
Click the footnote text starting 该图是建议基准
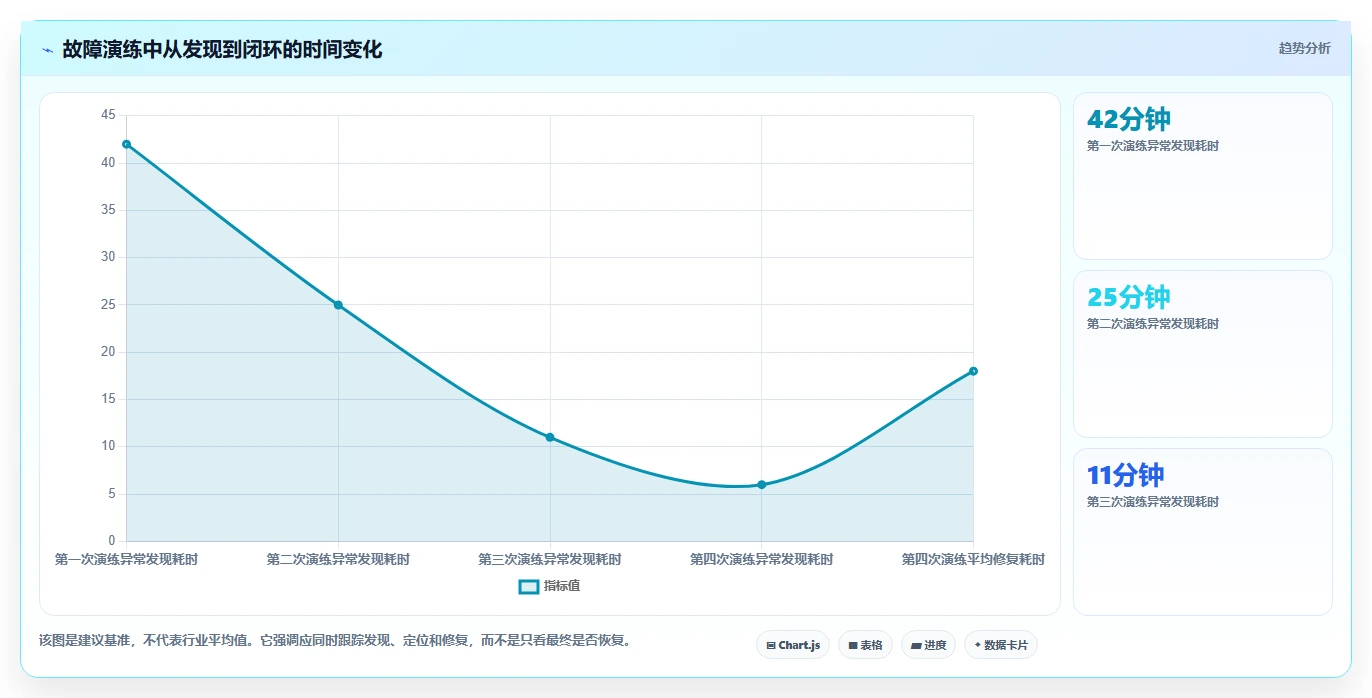pyautogui.click(x=337, y=640)
